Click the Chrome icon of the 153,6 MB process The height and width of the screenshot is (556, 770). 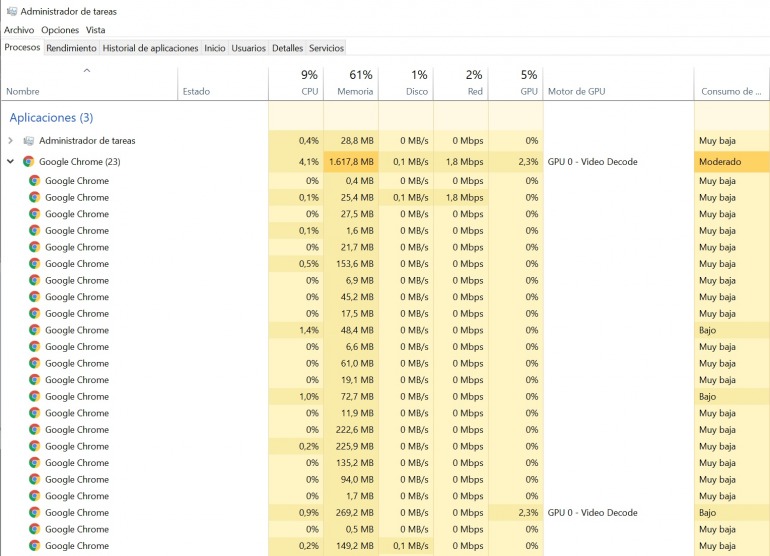tap(34, 264)
